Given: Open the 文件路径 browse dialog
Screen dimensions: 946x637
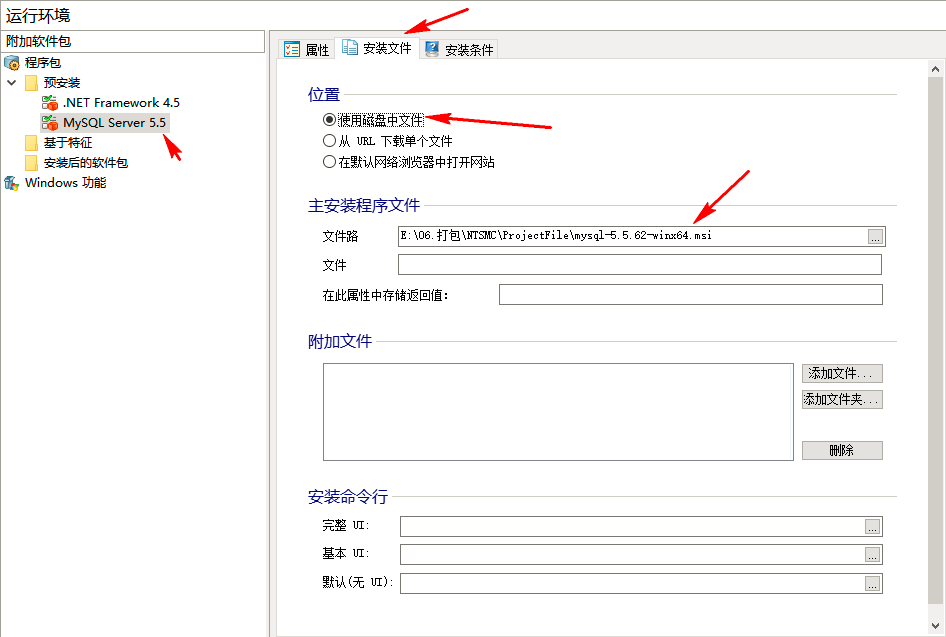Looking at the screenshot, I should coord(876,236).
